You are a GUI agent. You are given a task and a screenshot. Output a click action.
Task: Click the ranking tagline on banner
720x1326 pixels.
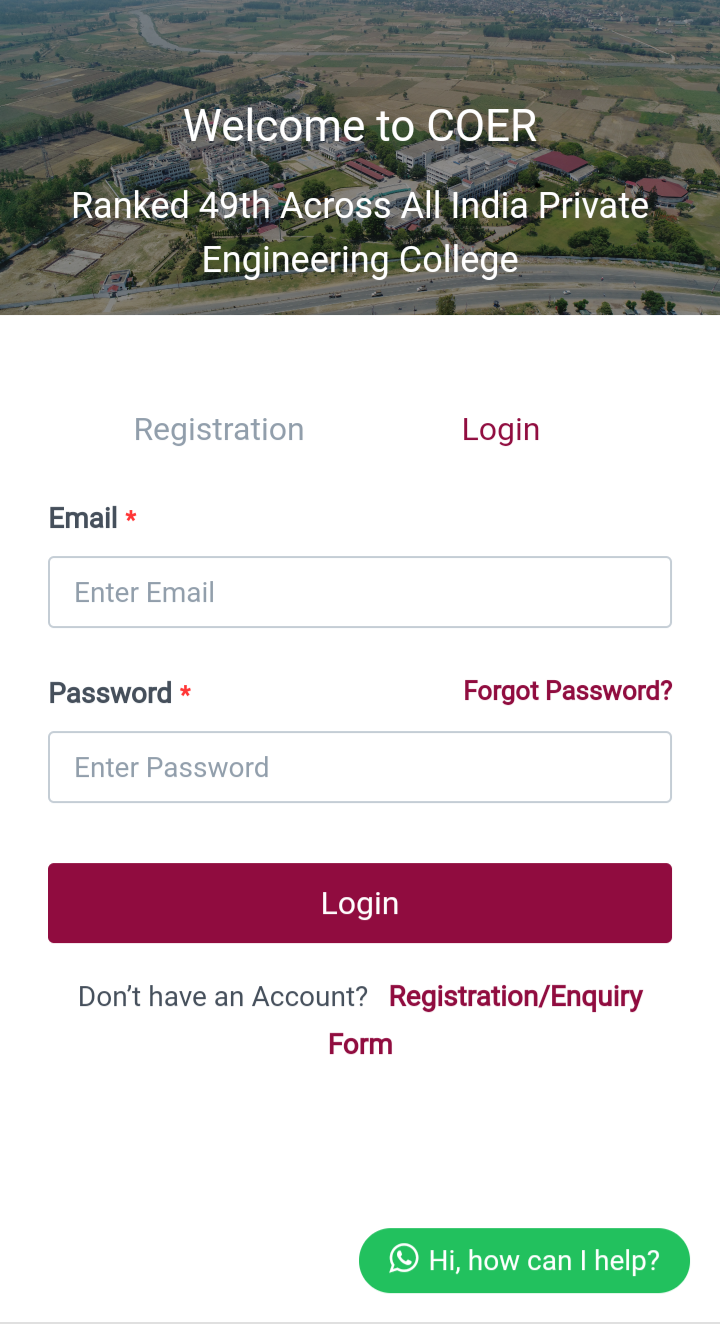360,231
